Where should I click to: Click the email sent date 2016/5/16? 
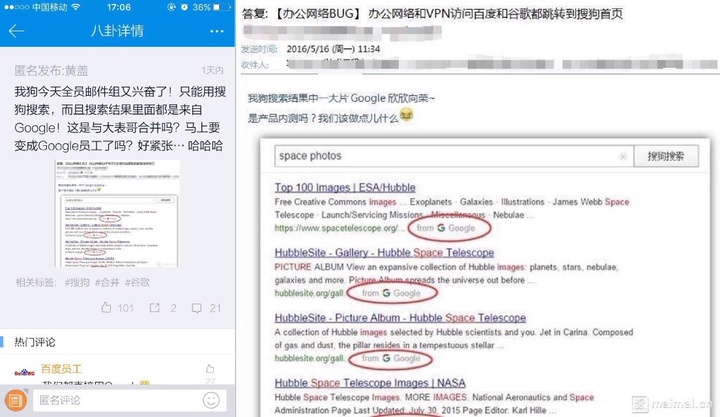(333, 49)
